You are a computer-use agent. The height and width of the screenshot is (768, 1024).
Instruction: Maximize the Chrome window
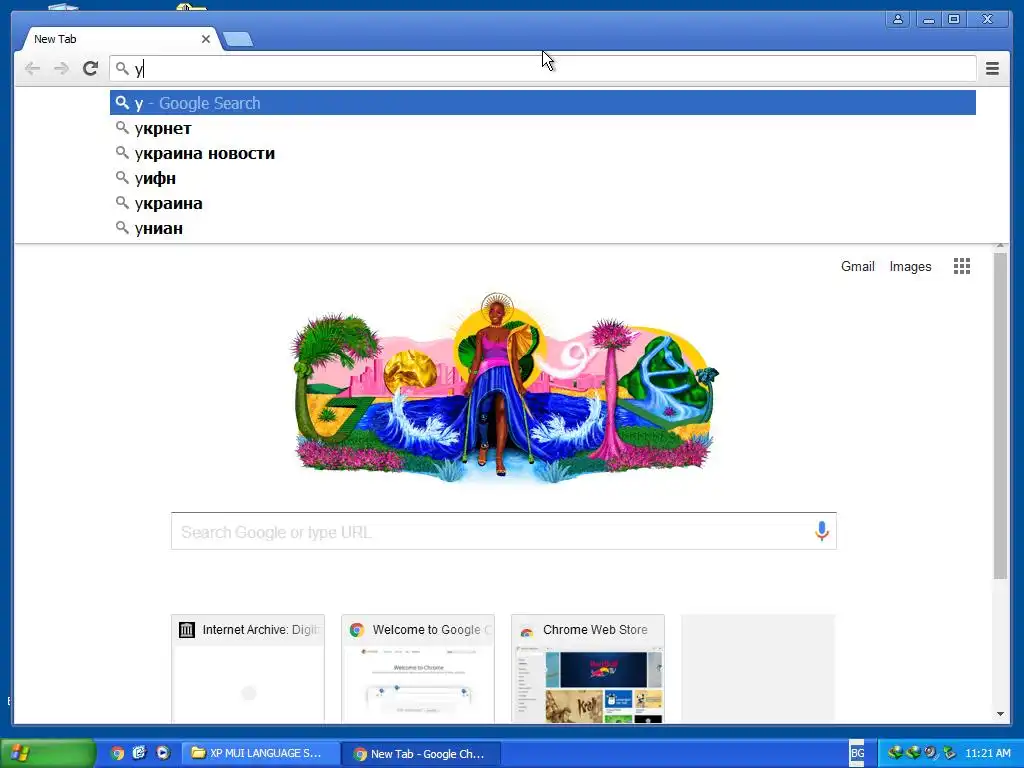[x=954, y=19]
